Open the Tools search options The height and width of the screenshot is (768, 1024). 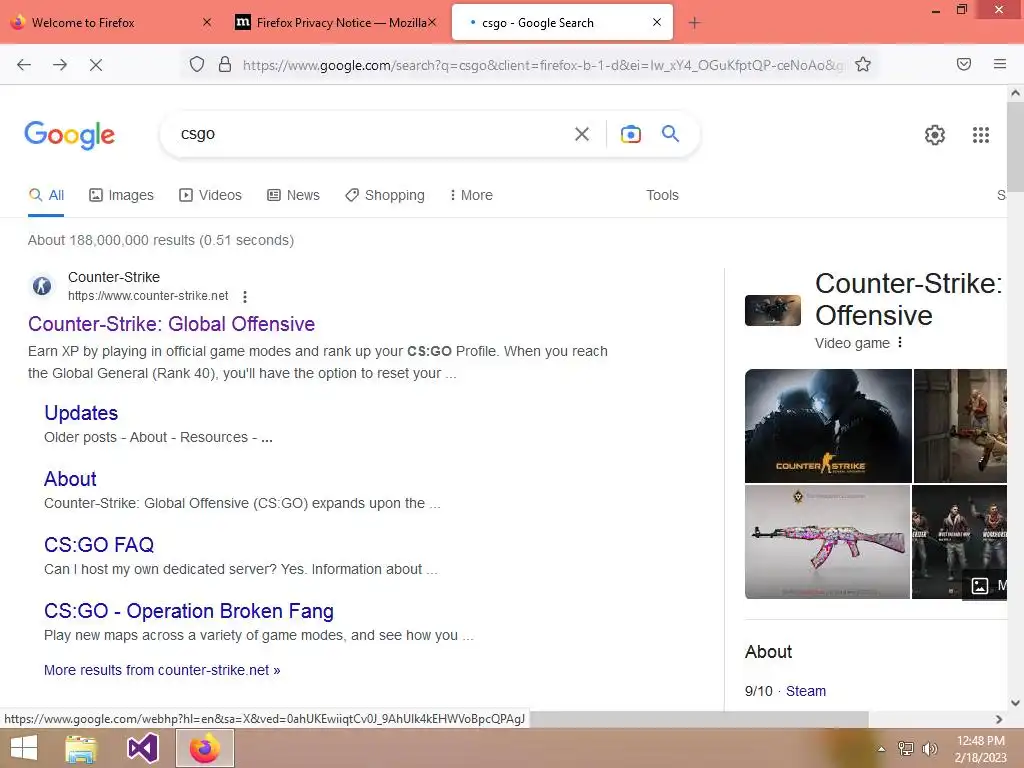(662, 195)
